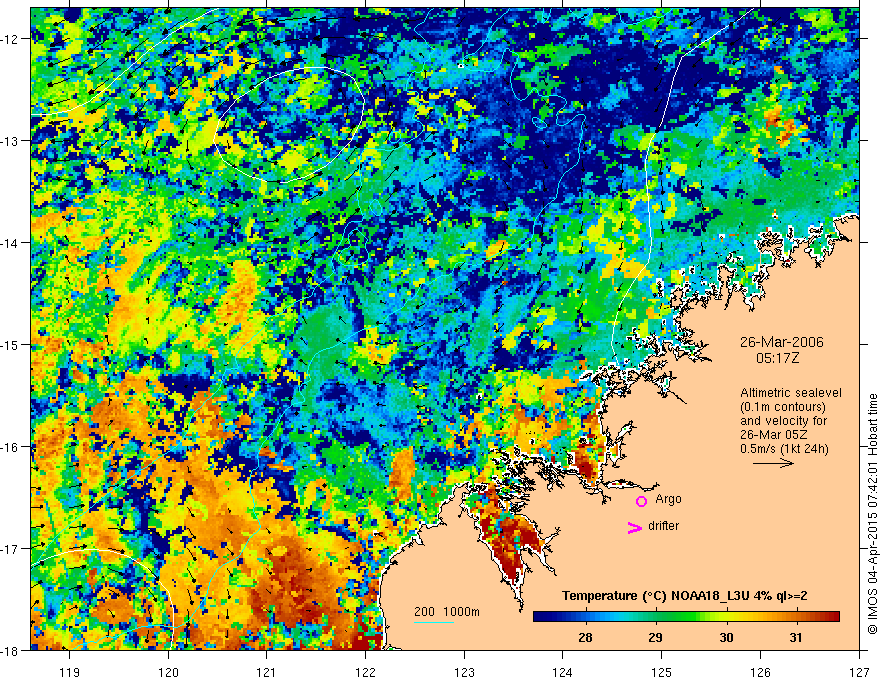Click the date label 26-Mar-2006
Screen dimensions: 880x680
coord(781,342)
